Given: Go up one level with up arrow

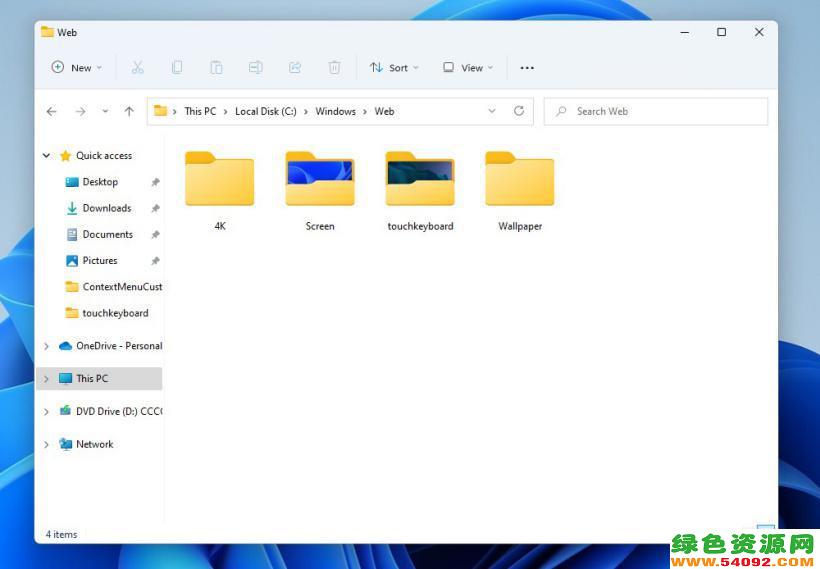Looking at the screenshot, I should coord(129,111).
